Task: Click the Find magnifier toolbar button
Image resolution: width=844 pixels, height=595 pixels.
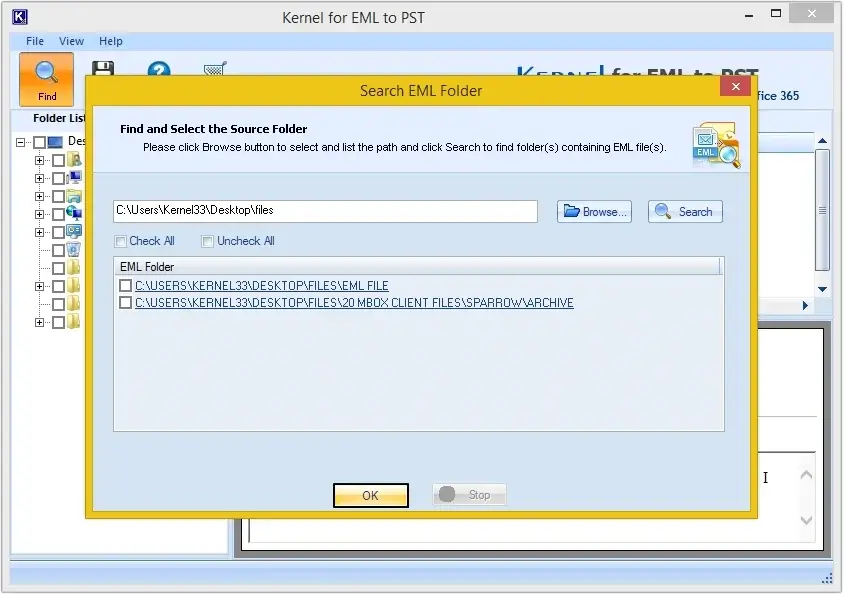Action: pyautogui.click(x=46, y=79)
